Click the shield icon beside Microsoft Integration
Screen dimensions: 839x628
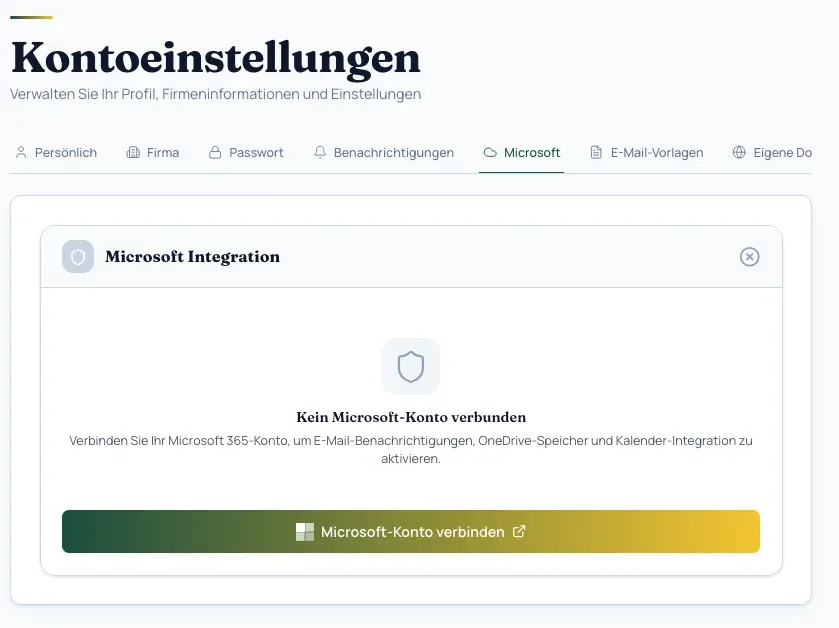click(x=78, y=257)
